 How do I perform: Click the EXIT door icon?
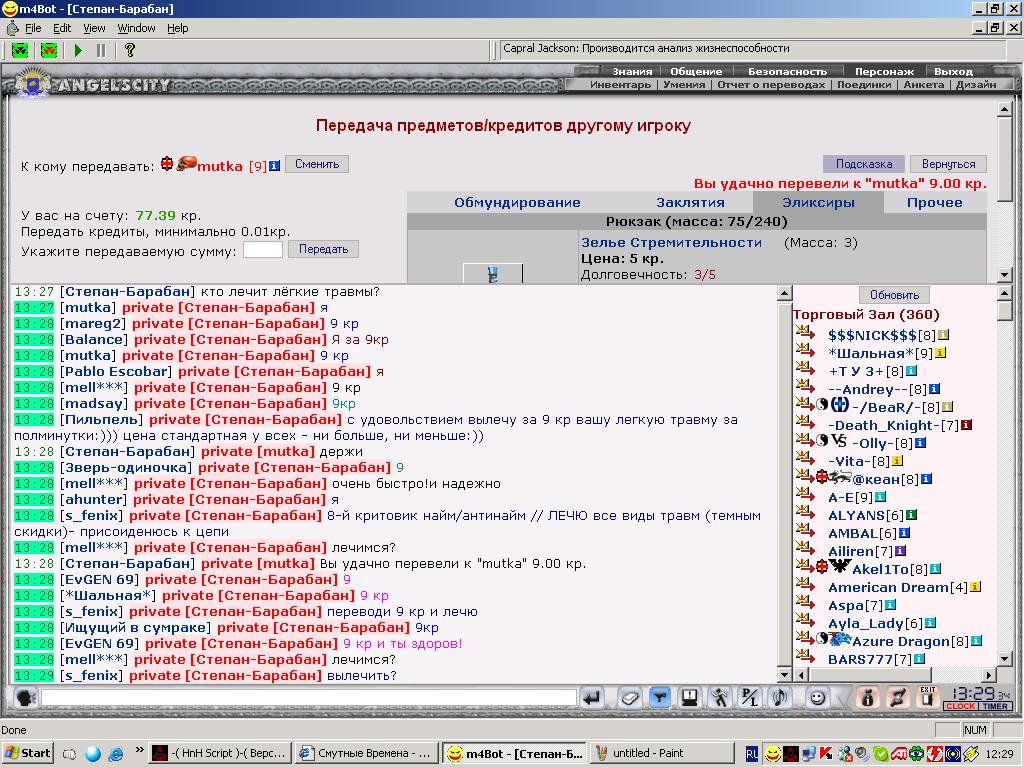point(927,697)
